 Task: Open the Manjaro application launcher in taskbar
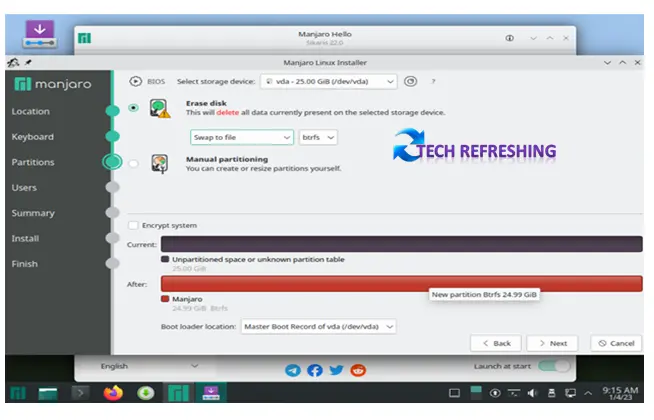tap(18, 393)
